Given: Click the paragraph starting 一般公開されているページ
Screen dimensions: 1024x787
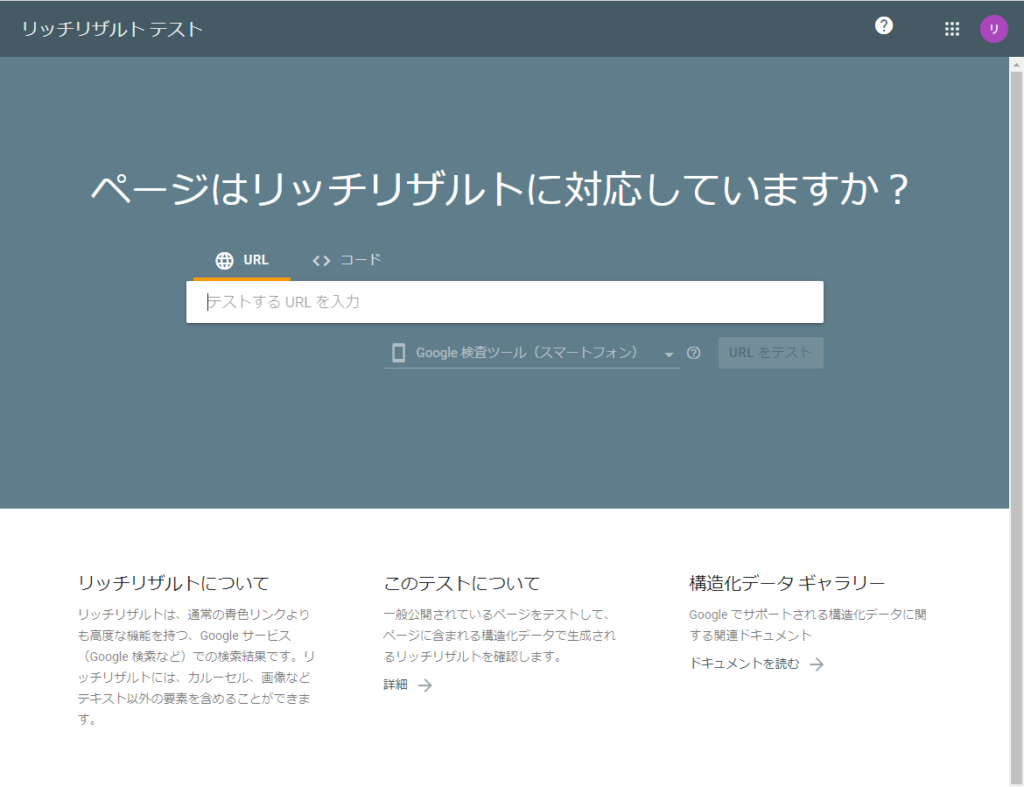Looking at the screenshot, I should (x=500, y=635).
